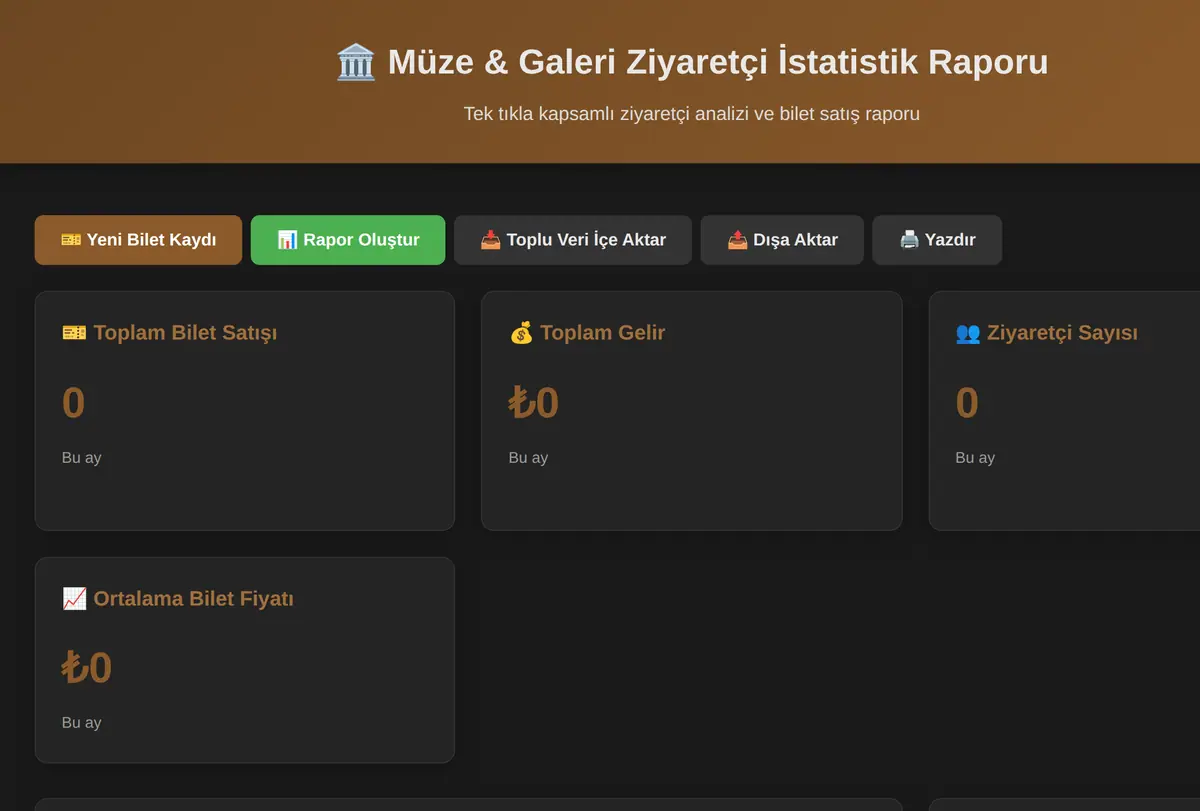Click money bag icon on Toplam Gelir card
This screenshot has width=1200, height=811.
pos(521,333)
